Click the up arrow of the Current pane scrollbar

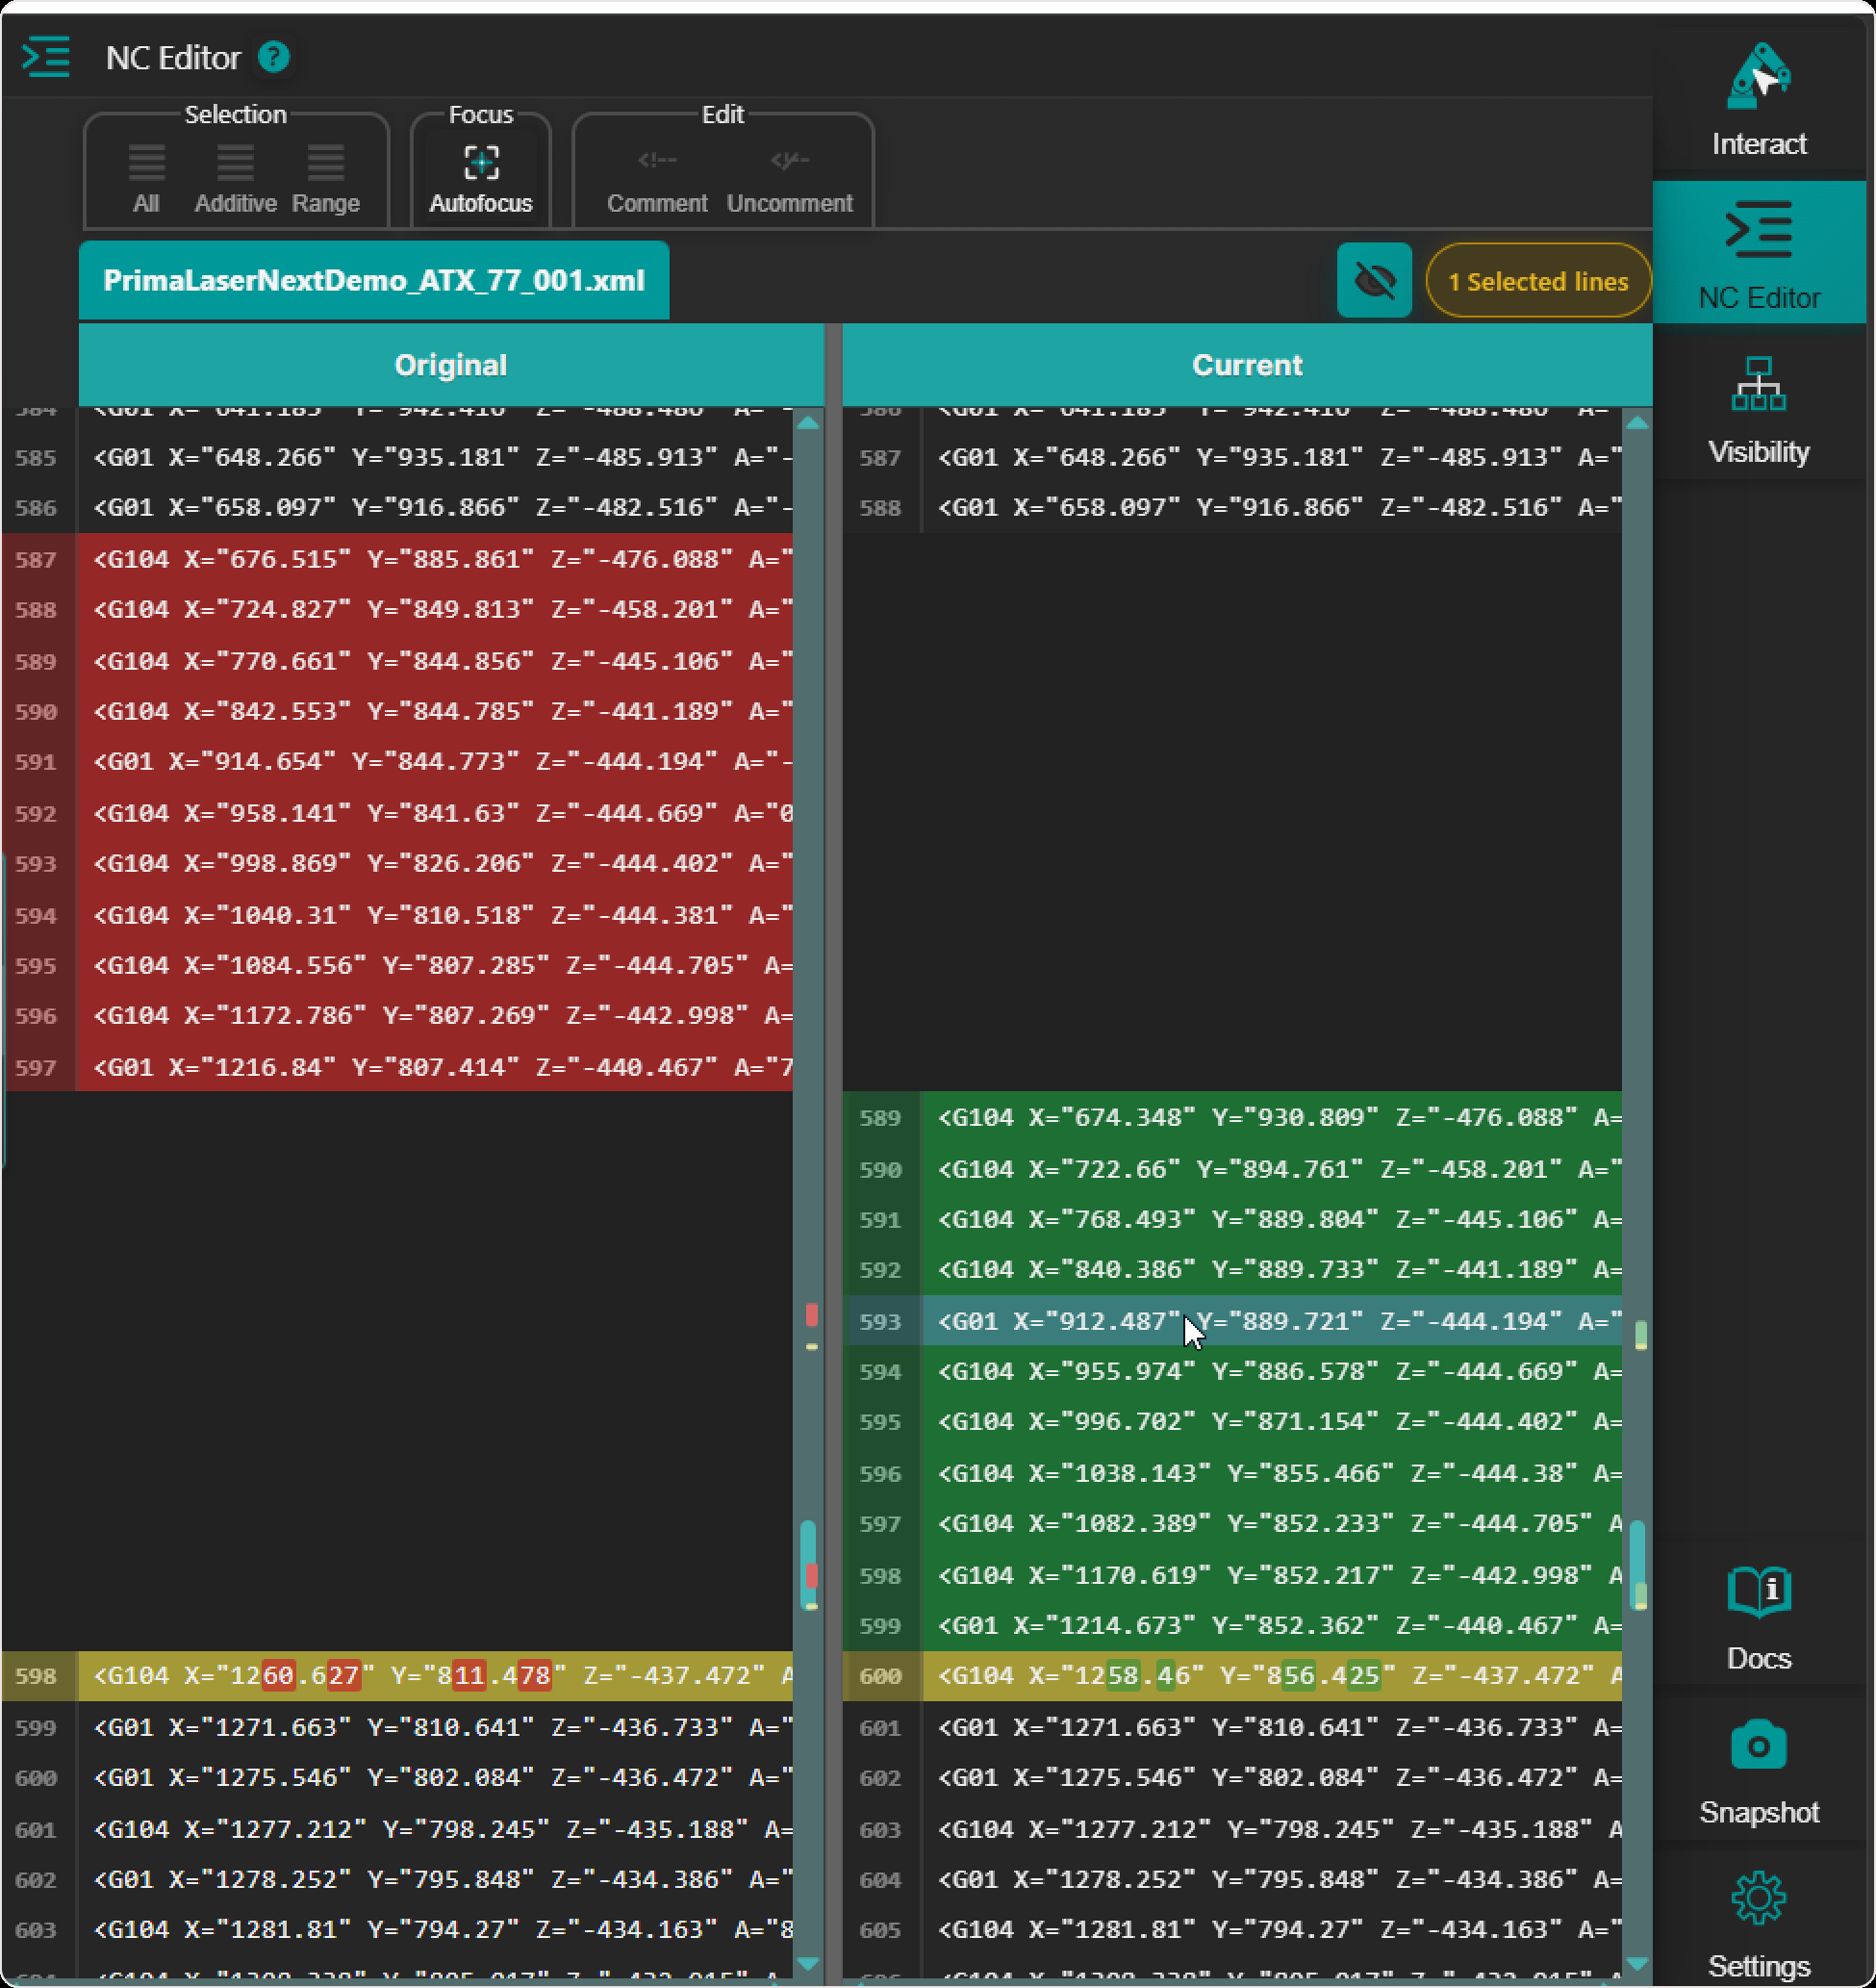pyautogui.click(x=1637, y=423)
